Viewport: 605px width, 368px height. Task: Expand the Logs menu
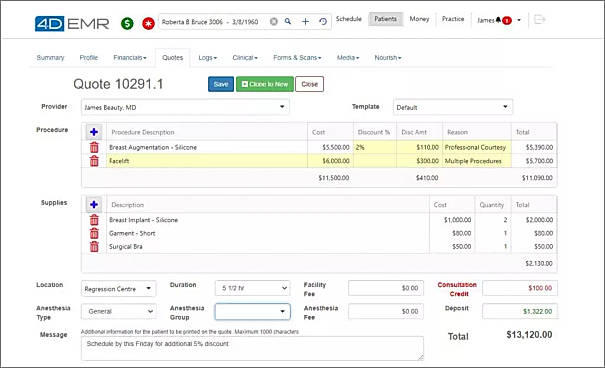(208, 57)
